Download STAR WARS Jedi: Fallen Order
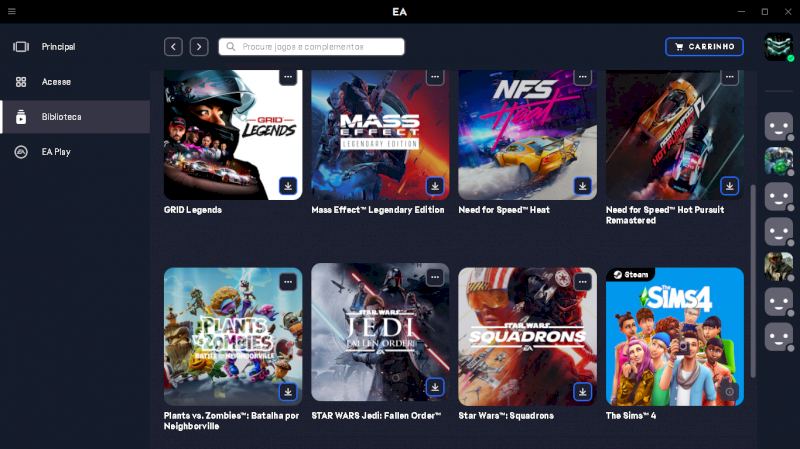 click(435, 387)
